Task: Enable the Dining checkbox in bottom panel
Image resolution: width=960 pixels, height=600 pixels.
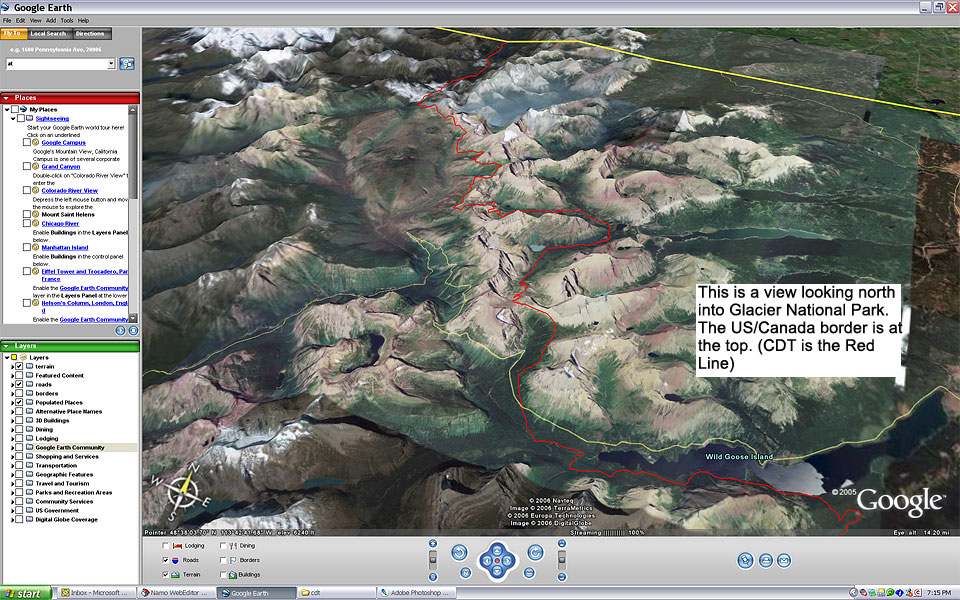Action: point(223,546)
